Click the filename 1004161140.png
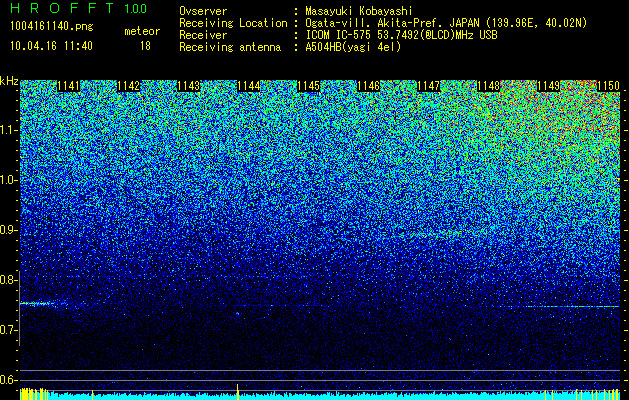The width and height of the screenshot is (629, 400). 52,26
